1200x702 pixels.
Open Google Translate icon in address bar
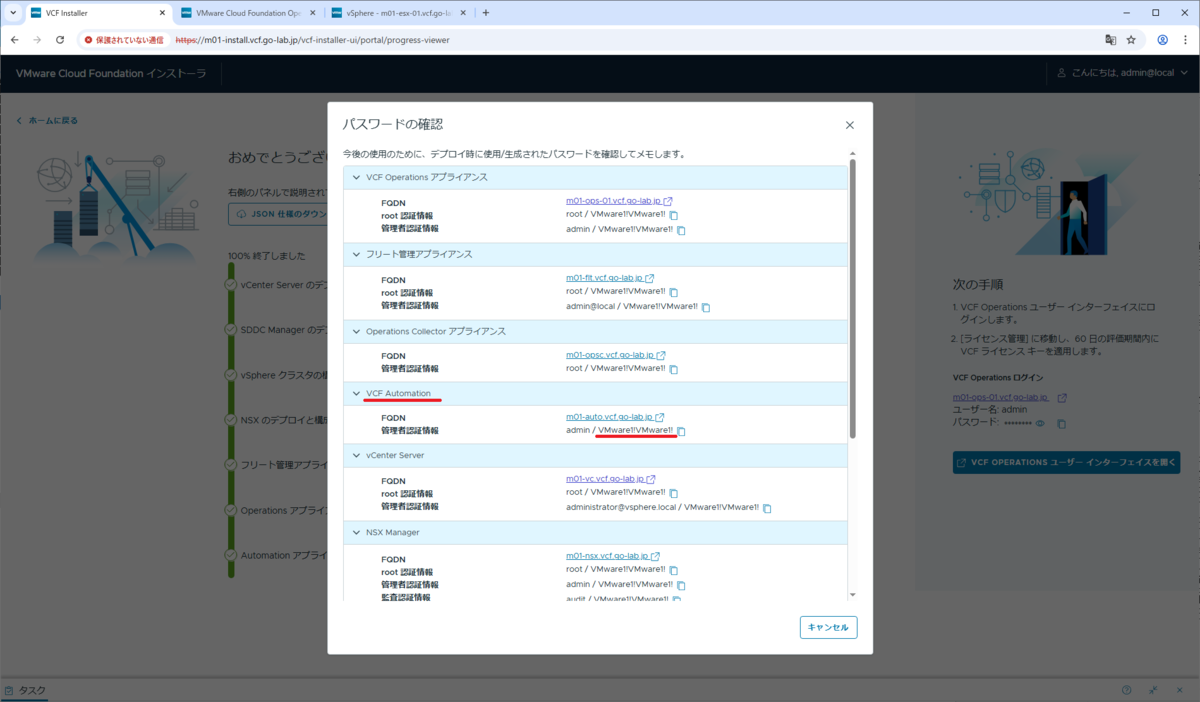(x=1110, y=40)
